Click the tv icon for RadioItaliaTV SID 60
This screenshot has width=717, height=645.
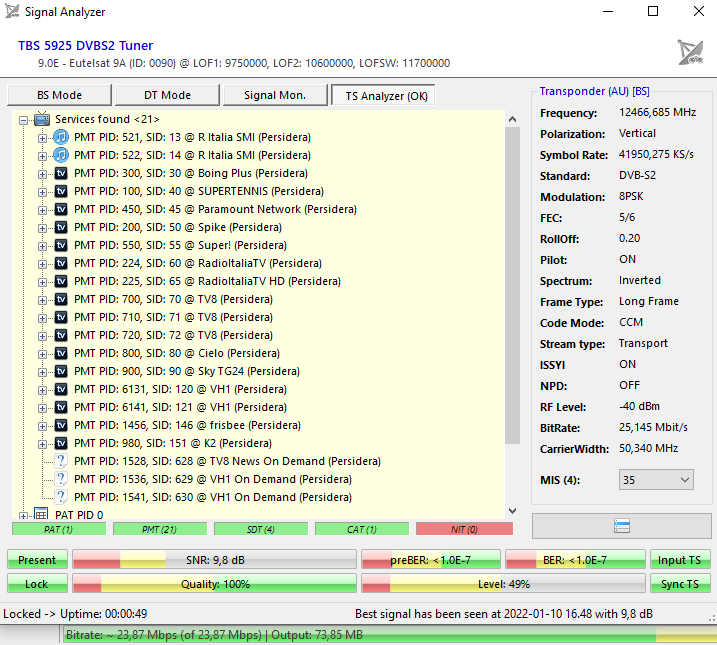tap(61, 263)
